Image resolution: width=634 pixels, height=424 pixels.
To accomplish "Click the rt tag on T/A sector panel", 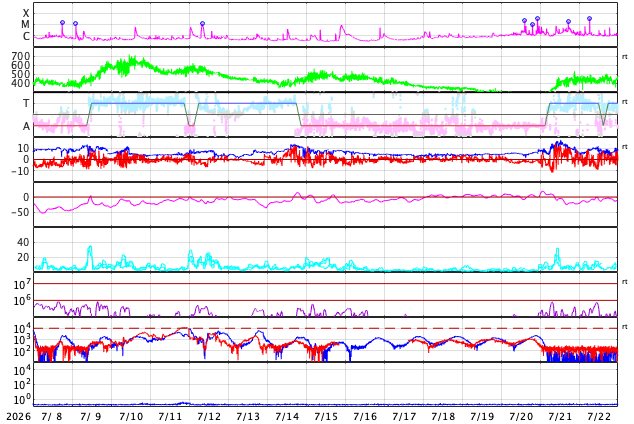I will (624, 101).
